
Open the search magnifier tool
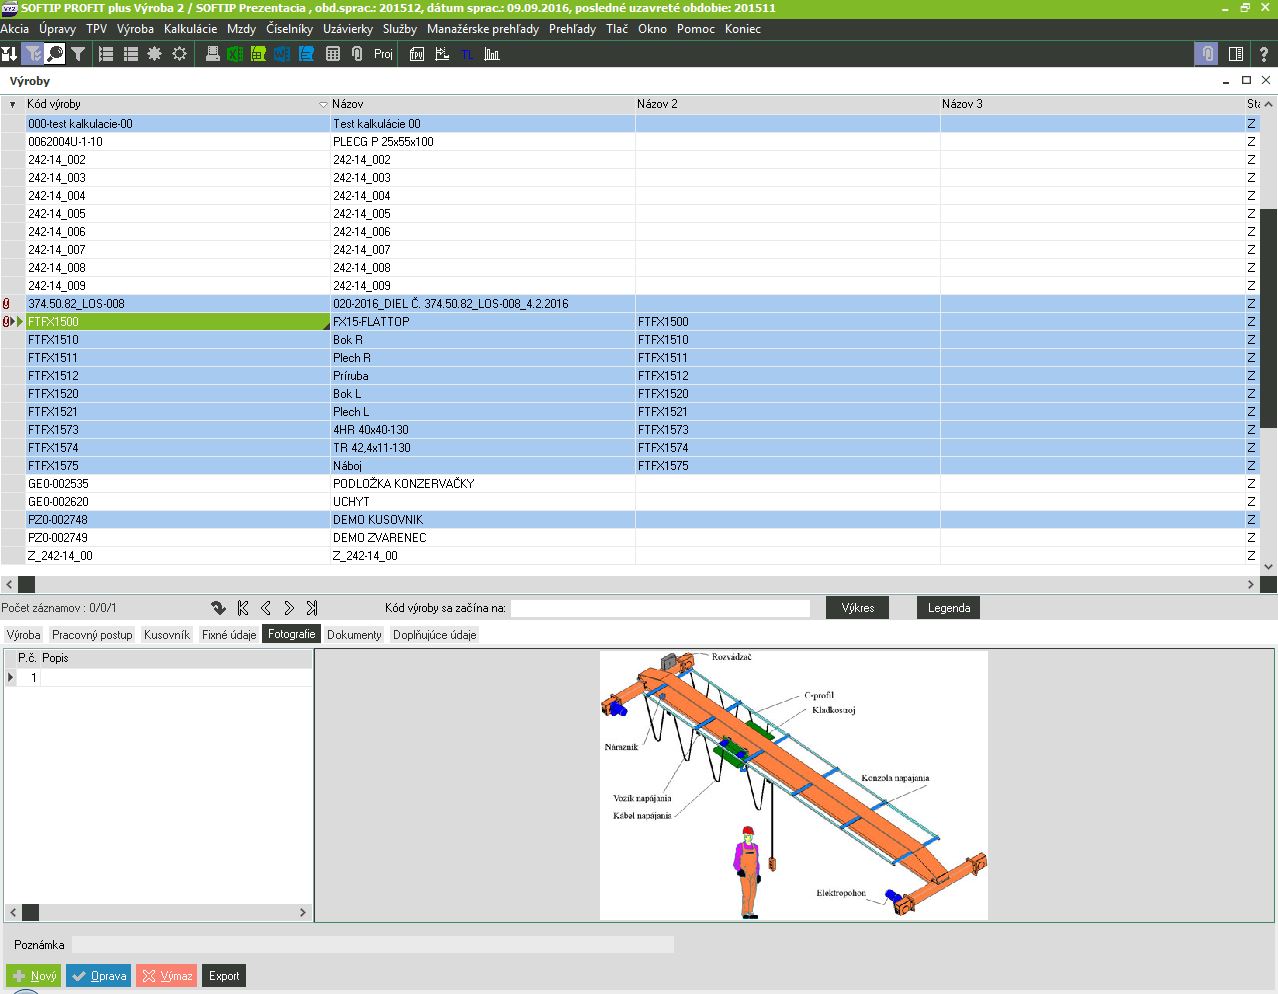click(55, 54)
